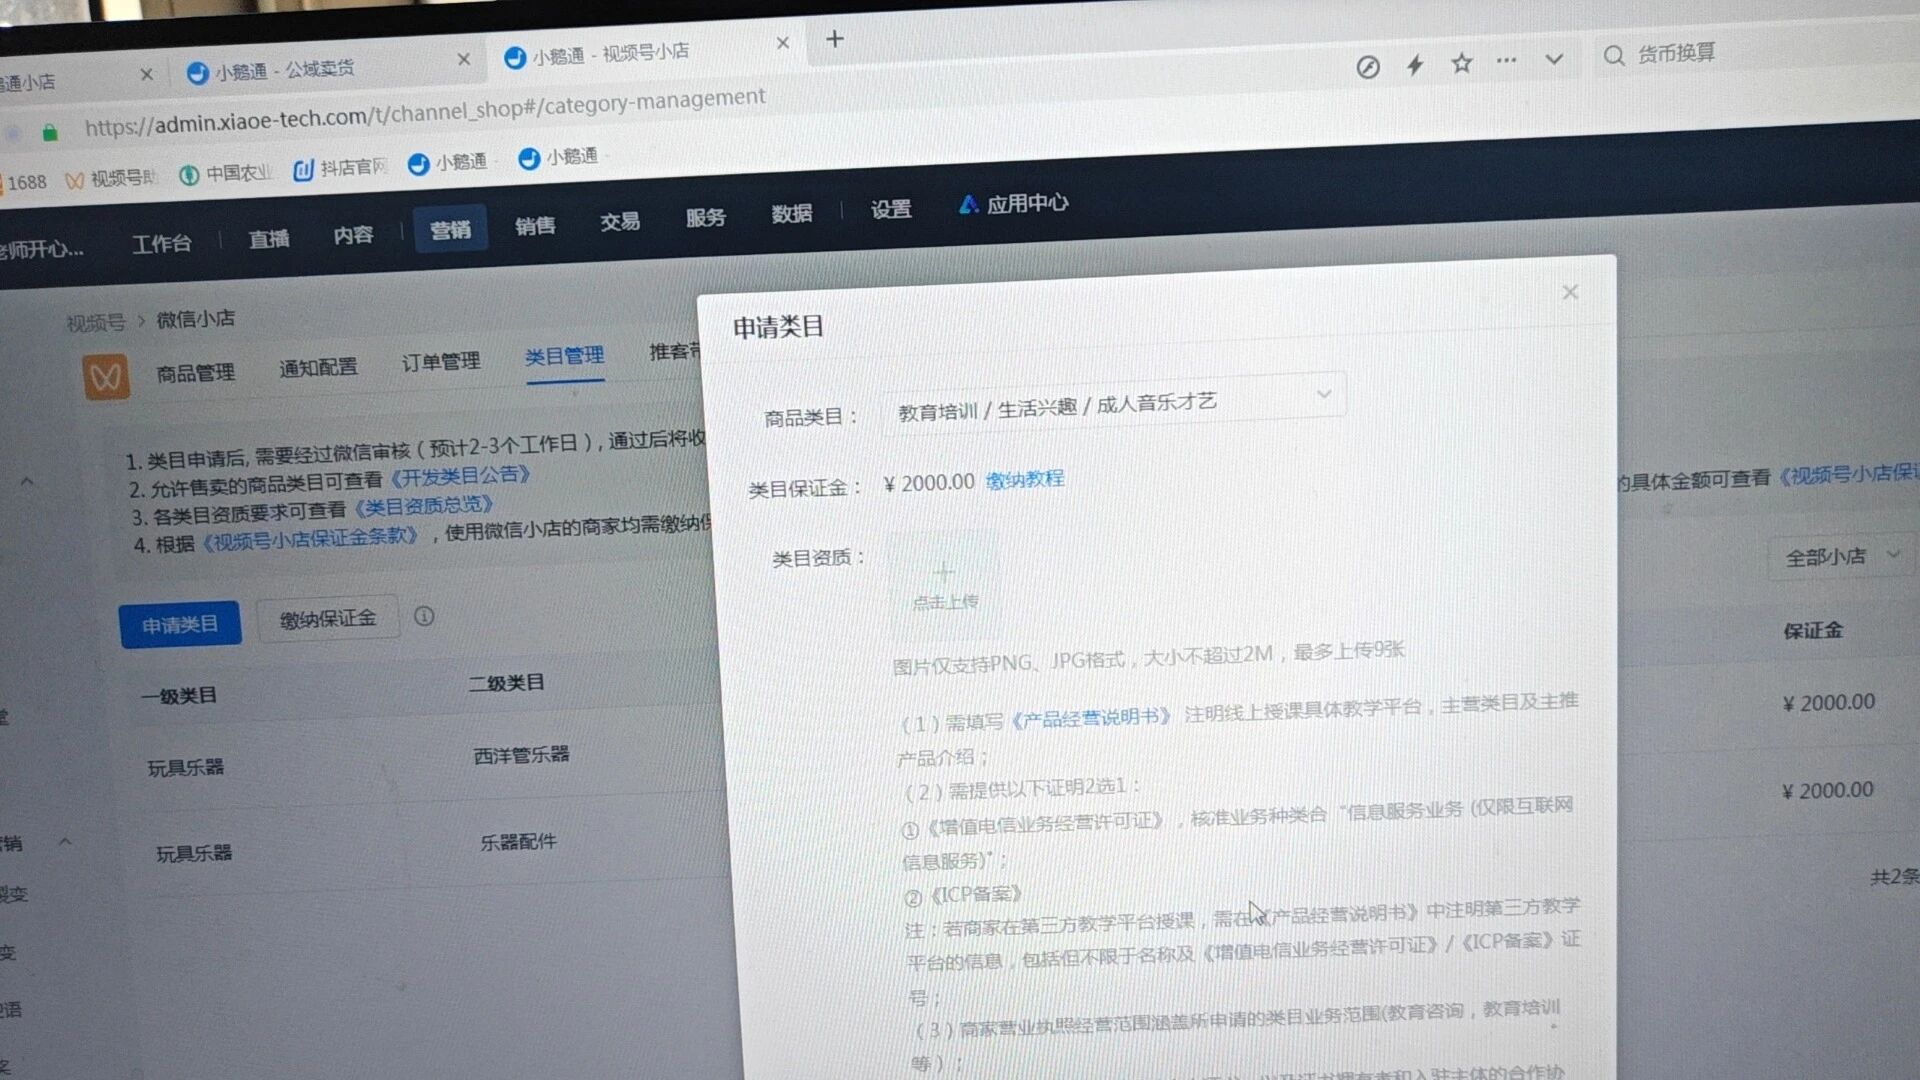
Task: Click the compass icon in address bar
Action: click(1368, 67)
